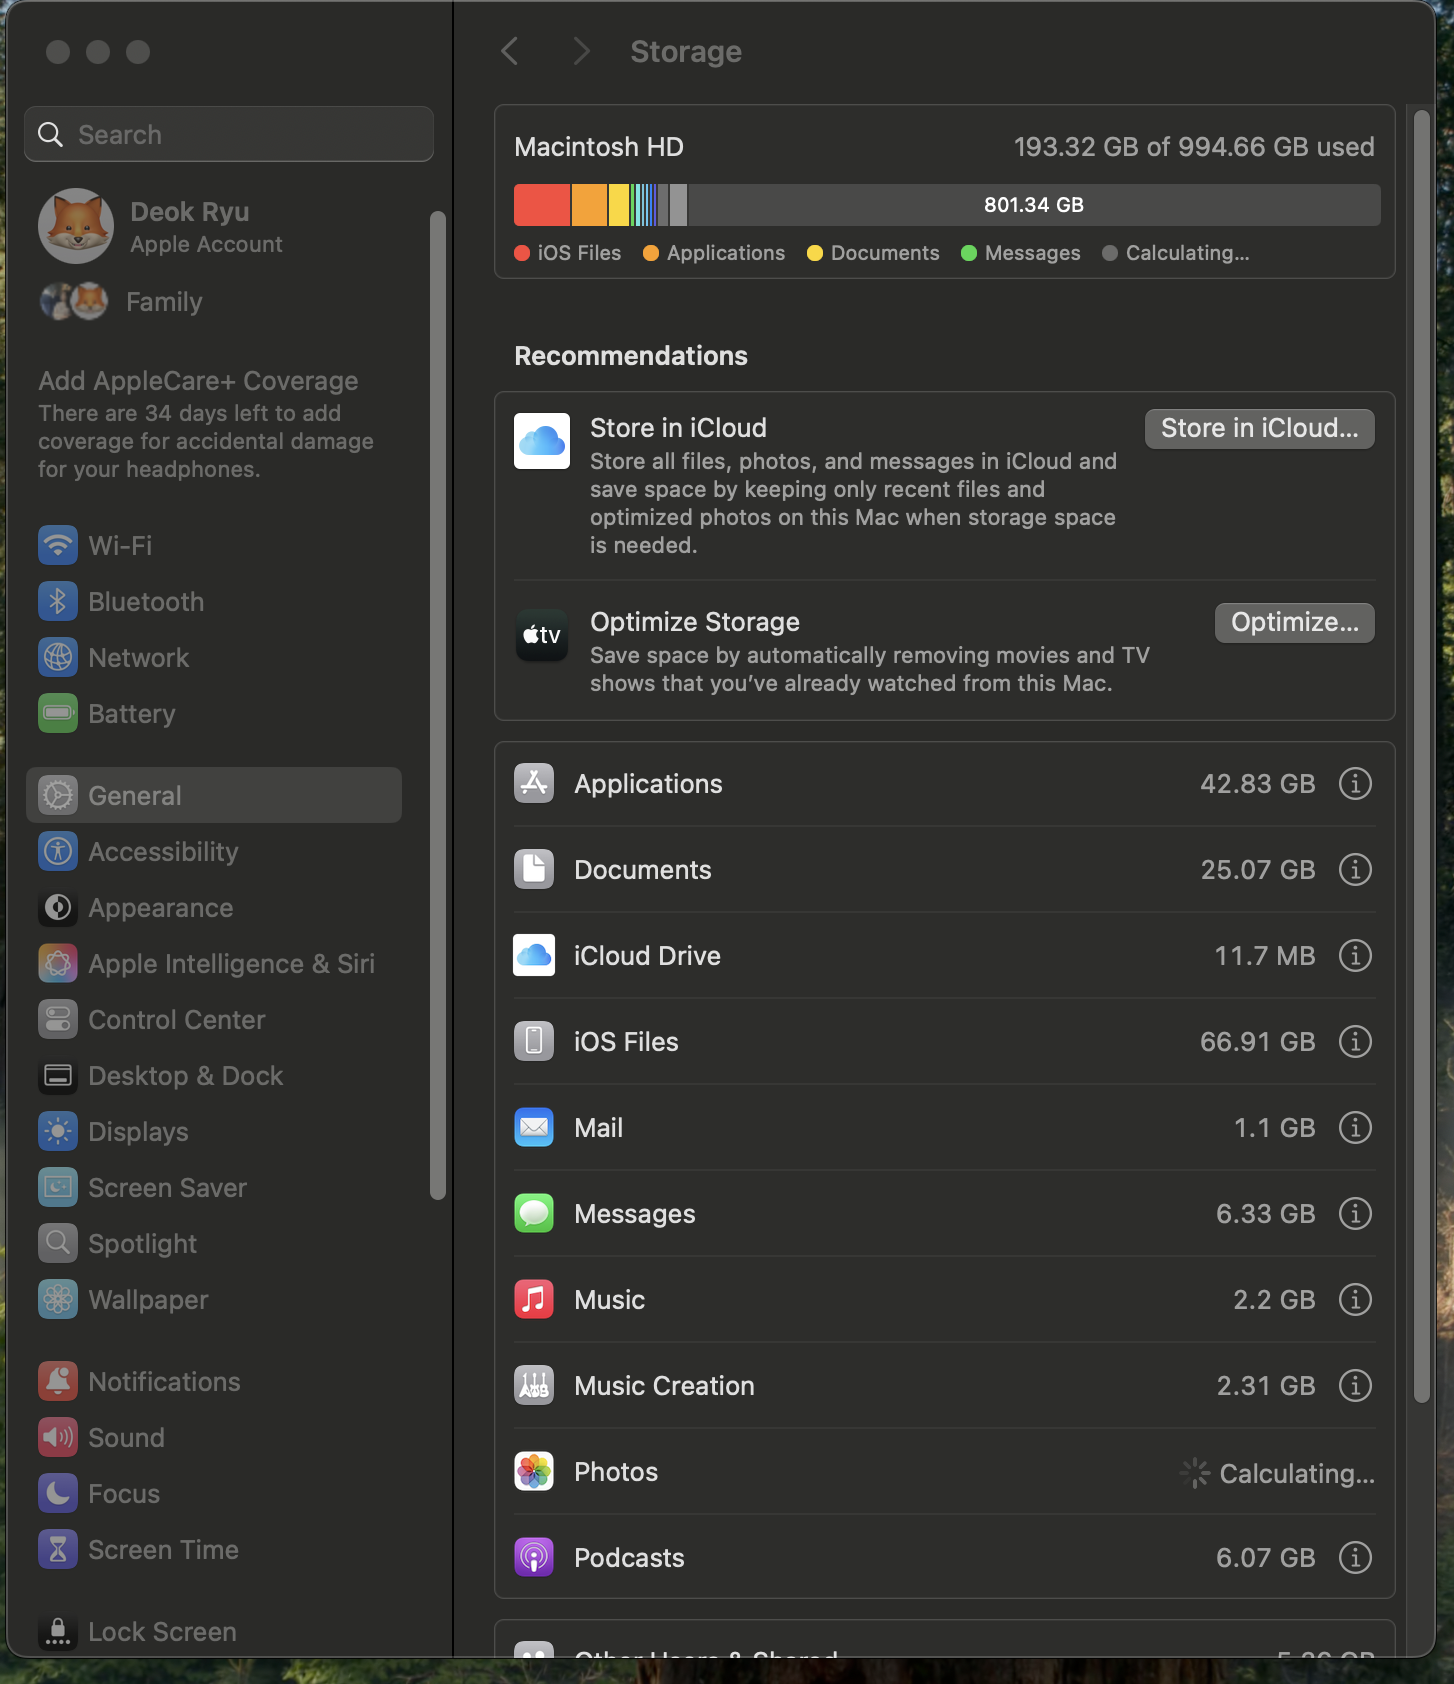Open the Sound speaker icon
Viewport: 1454px width, 1684px height.
(58, 1437)
